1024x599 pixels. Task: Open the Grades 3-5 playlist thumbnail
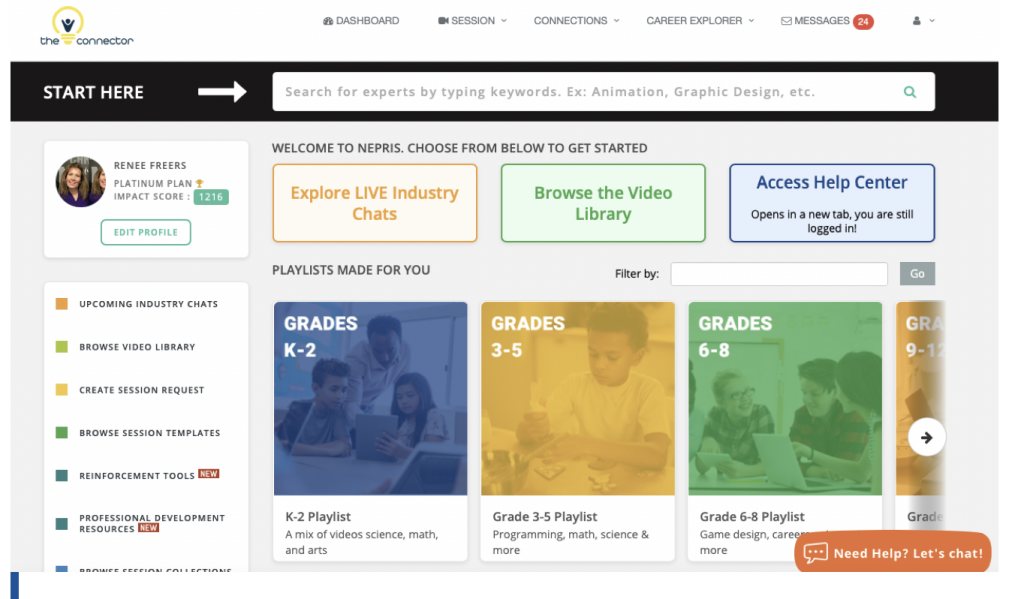point(578,398)
